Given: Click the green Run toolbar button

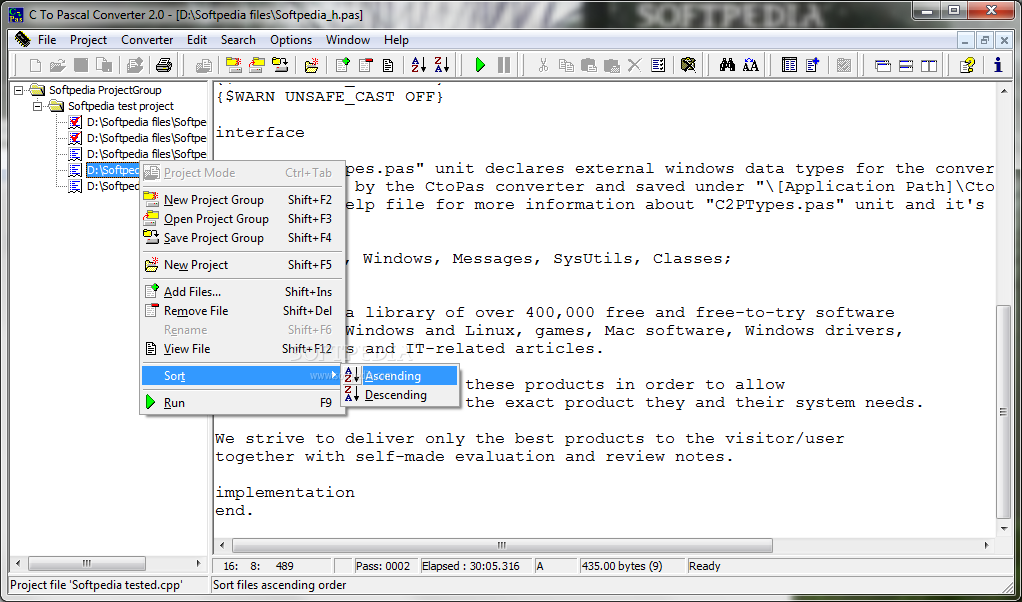Looking at the screenshot, I should 480,65.
